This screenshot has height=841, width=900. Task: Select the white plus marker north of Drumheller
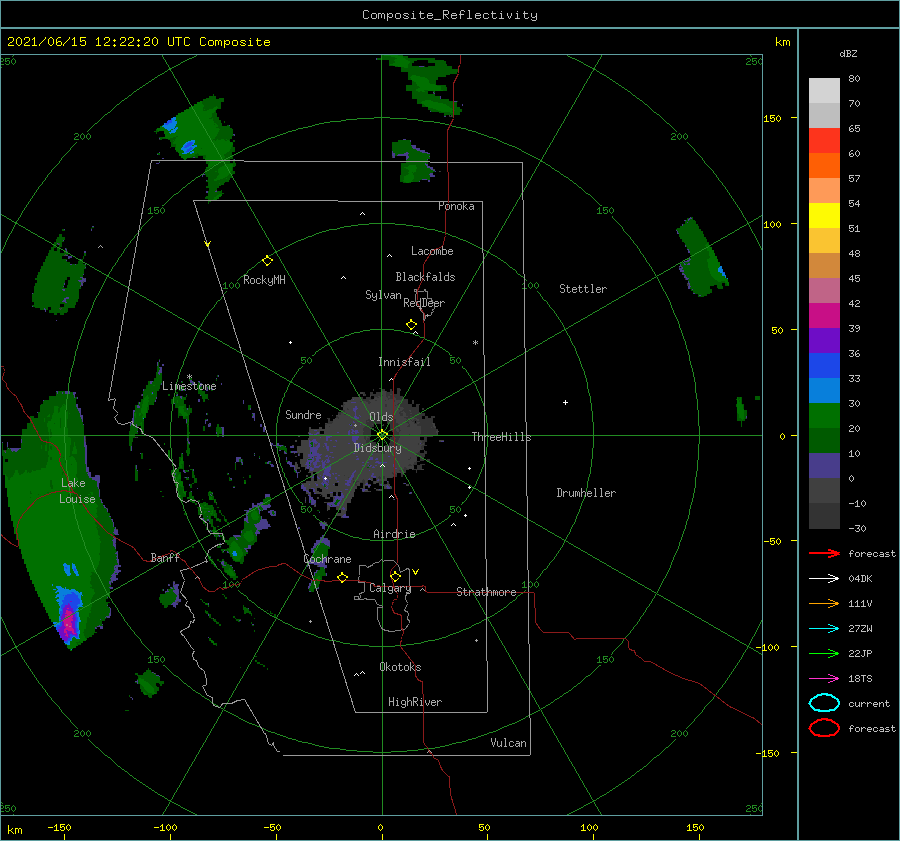click(565, 402)
